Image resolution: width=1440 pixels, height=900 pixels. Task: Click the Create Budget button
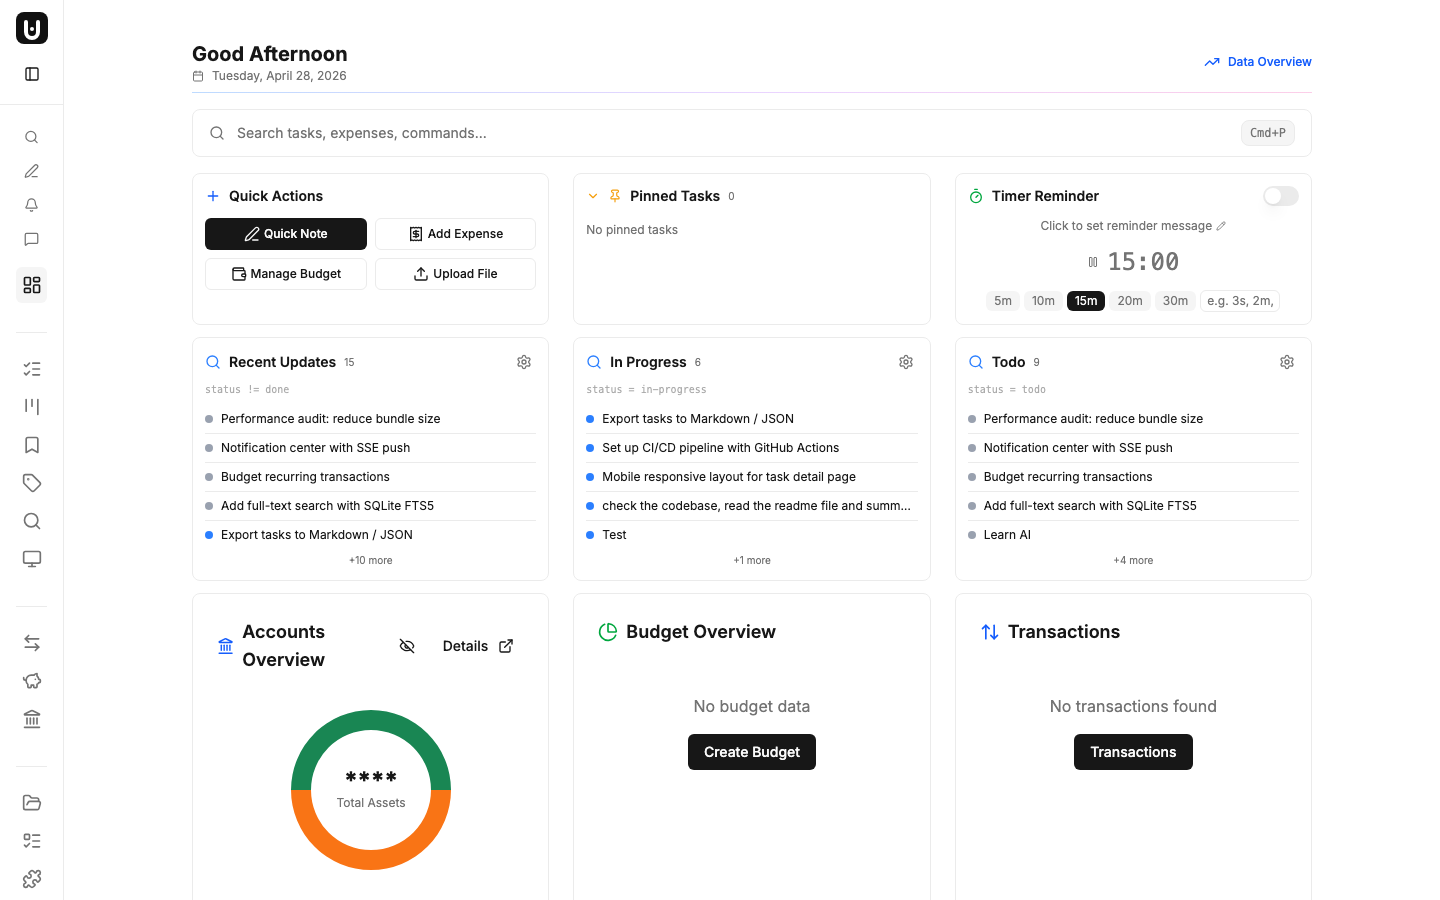click(x=751, y=752)
